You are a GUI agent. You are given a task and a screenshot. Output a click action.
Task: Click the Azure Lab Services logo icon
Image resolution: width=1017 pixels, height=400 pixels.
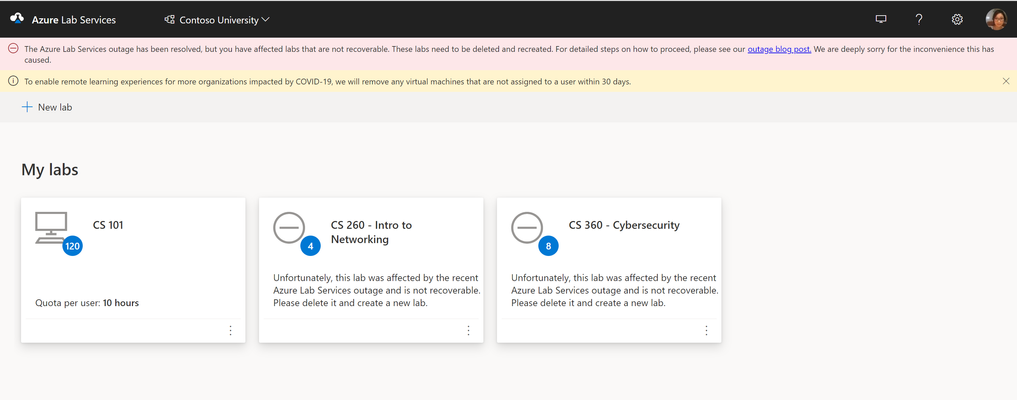(x=17, y=19)
